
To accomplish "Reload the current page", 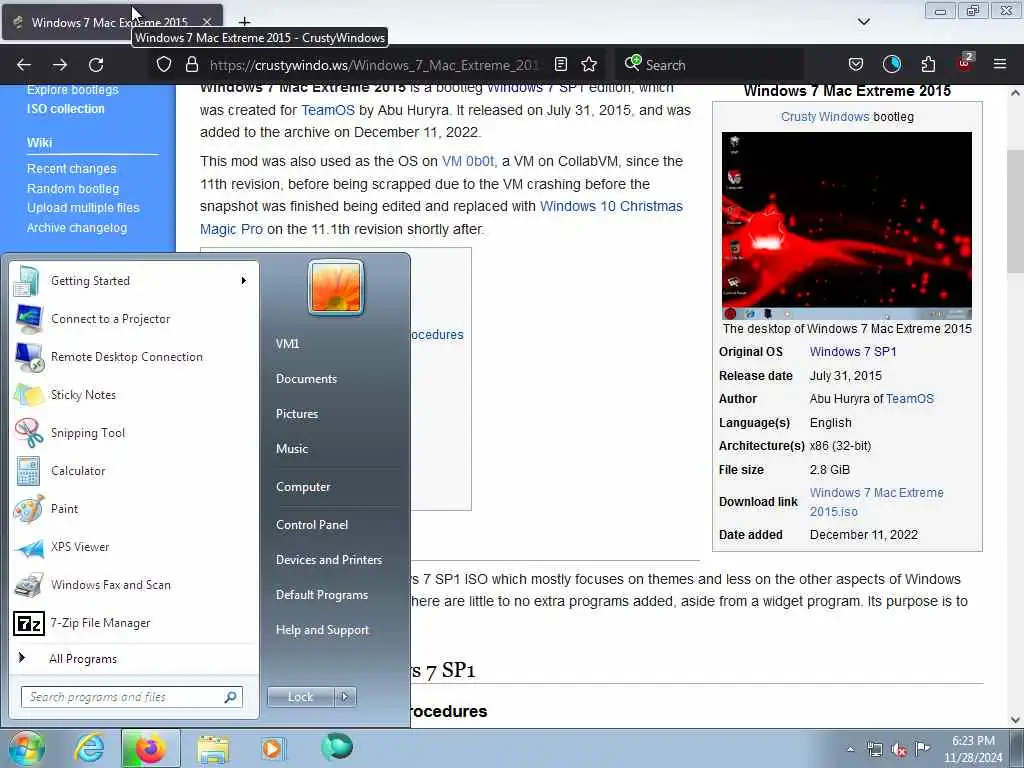I will tap(96, 65).
